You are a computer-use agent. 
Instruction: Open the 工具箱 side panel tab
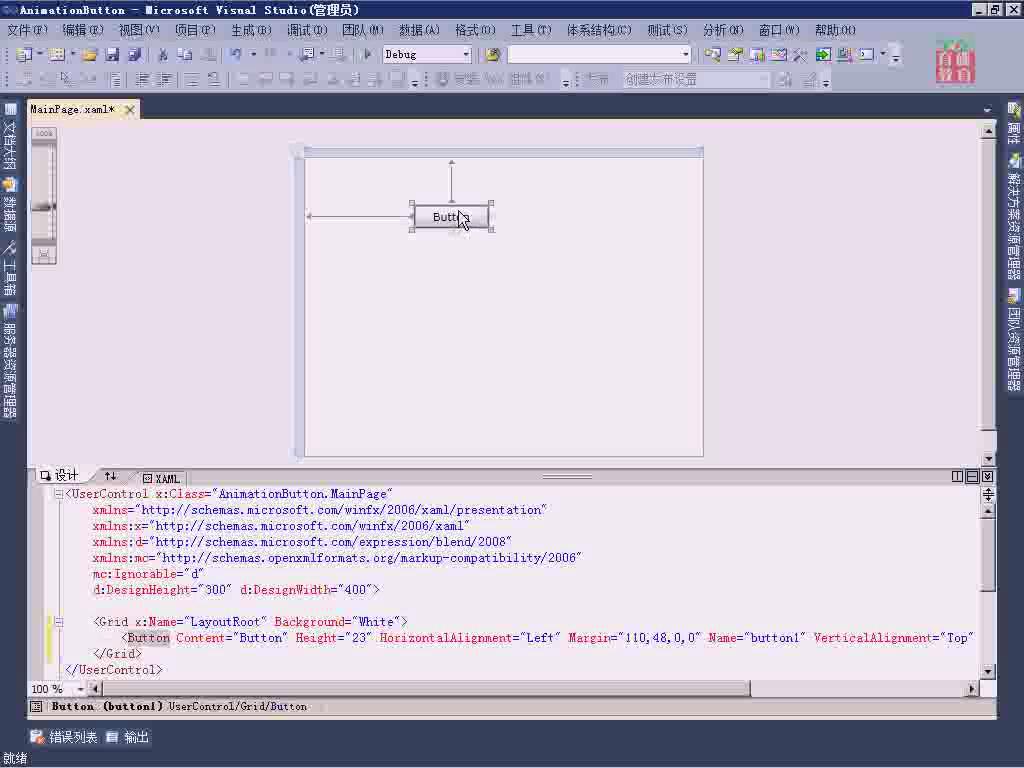pyautogui.click(x=9, y=268)
